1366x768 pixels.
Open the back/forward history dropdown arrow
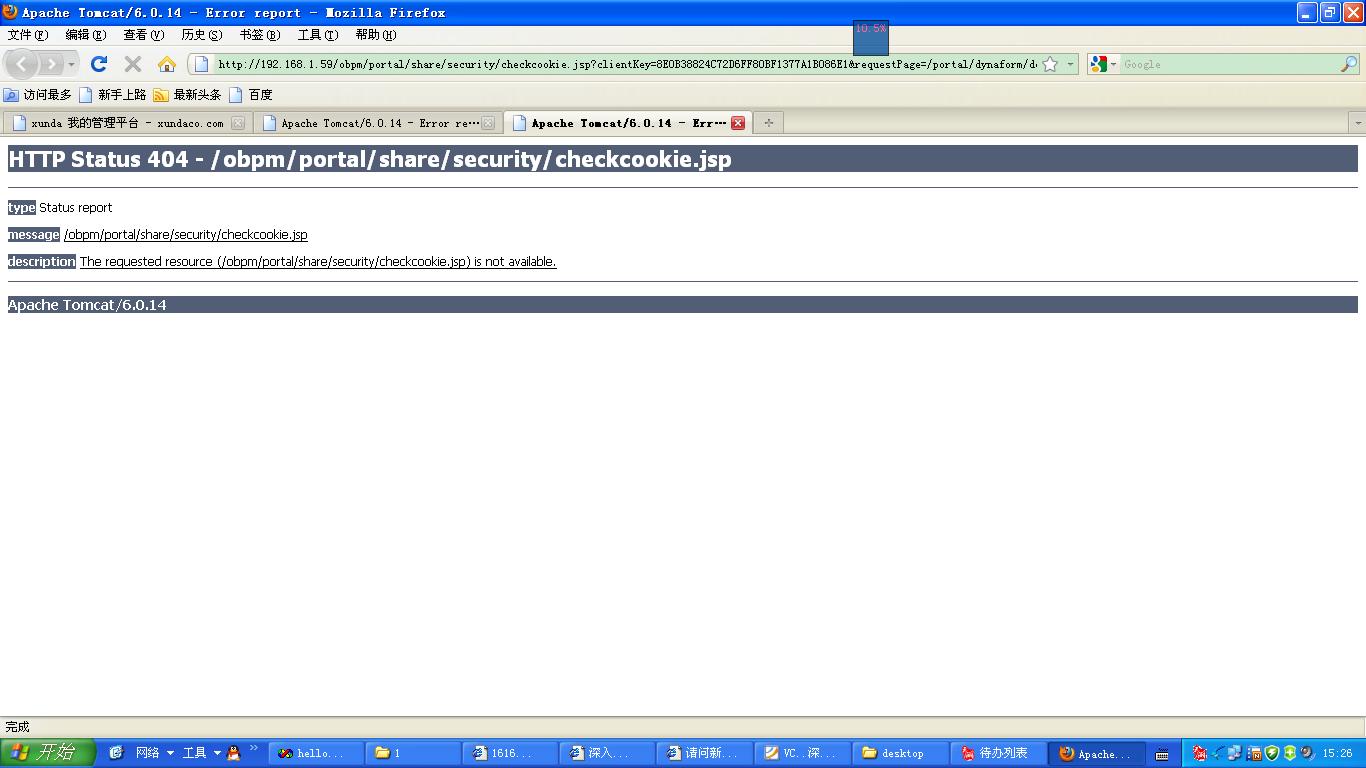71,64
